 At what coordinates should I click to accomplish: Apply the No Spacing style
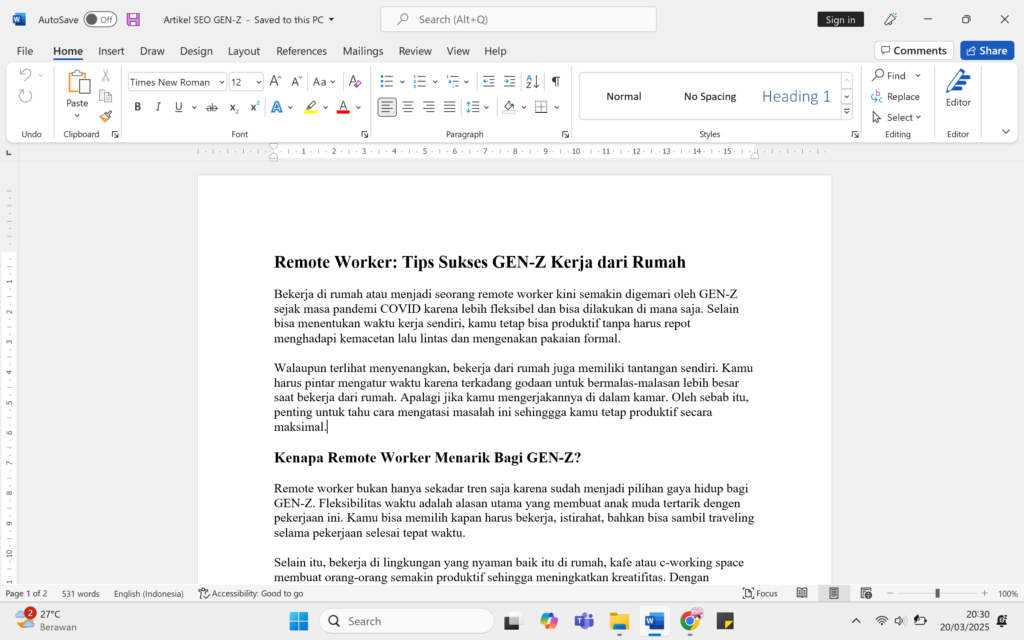710,97
